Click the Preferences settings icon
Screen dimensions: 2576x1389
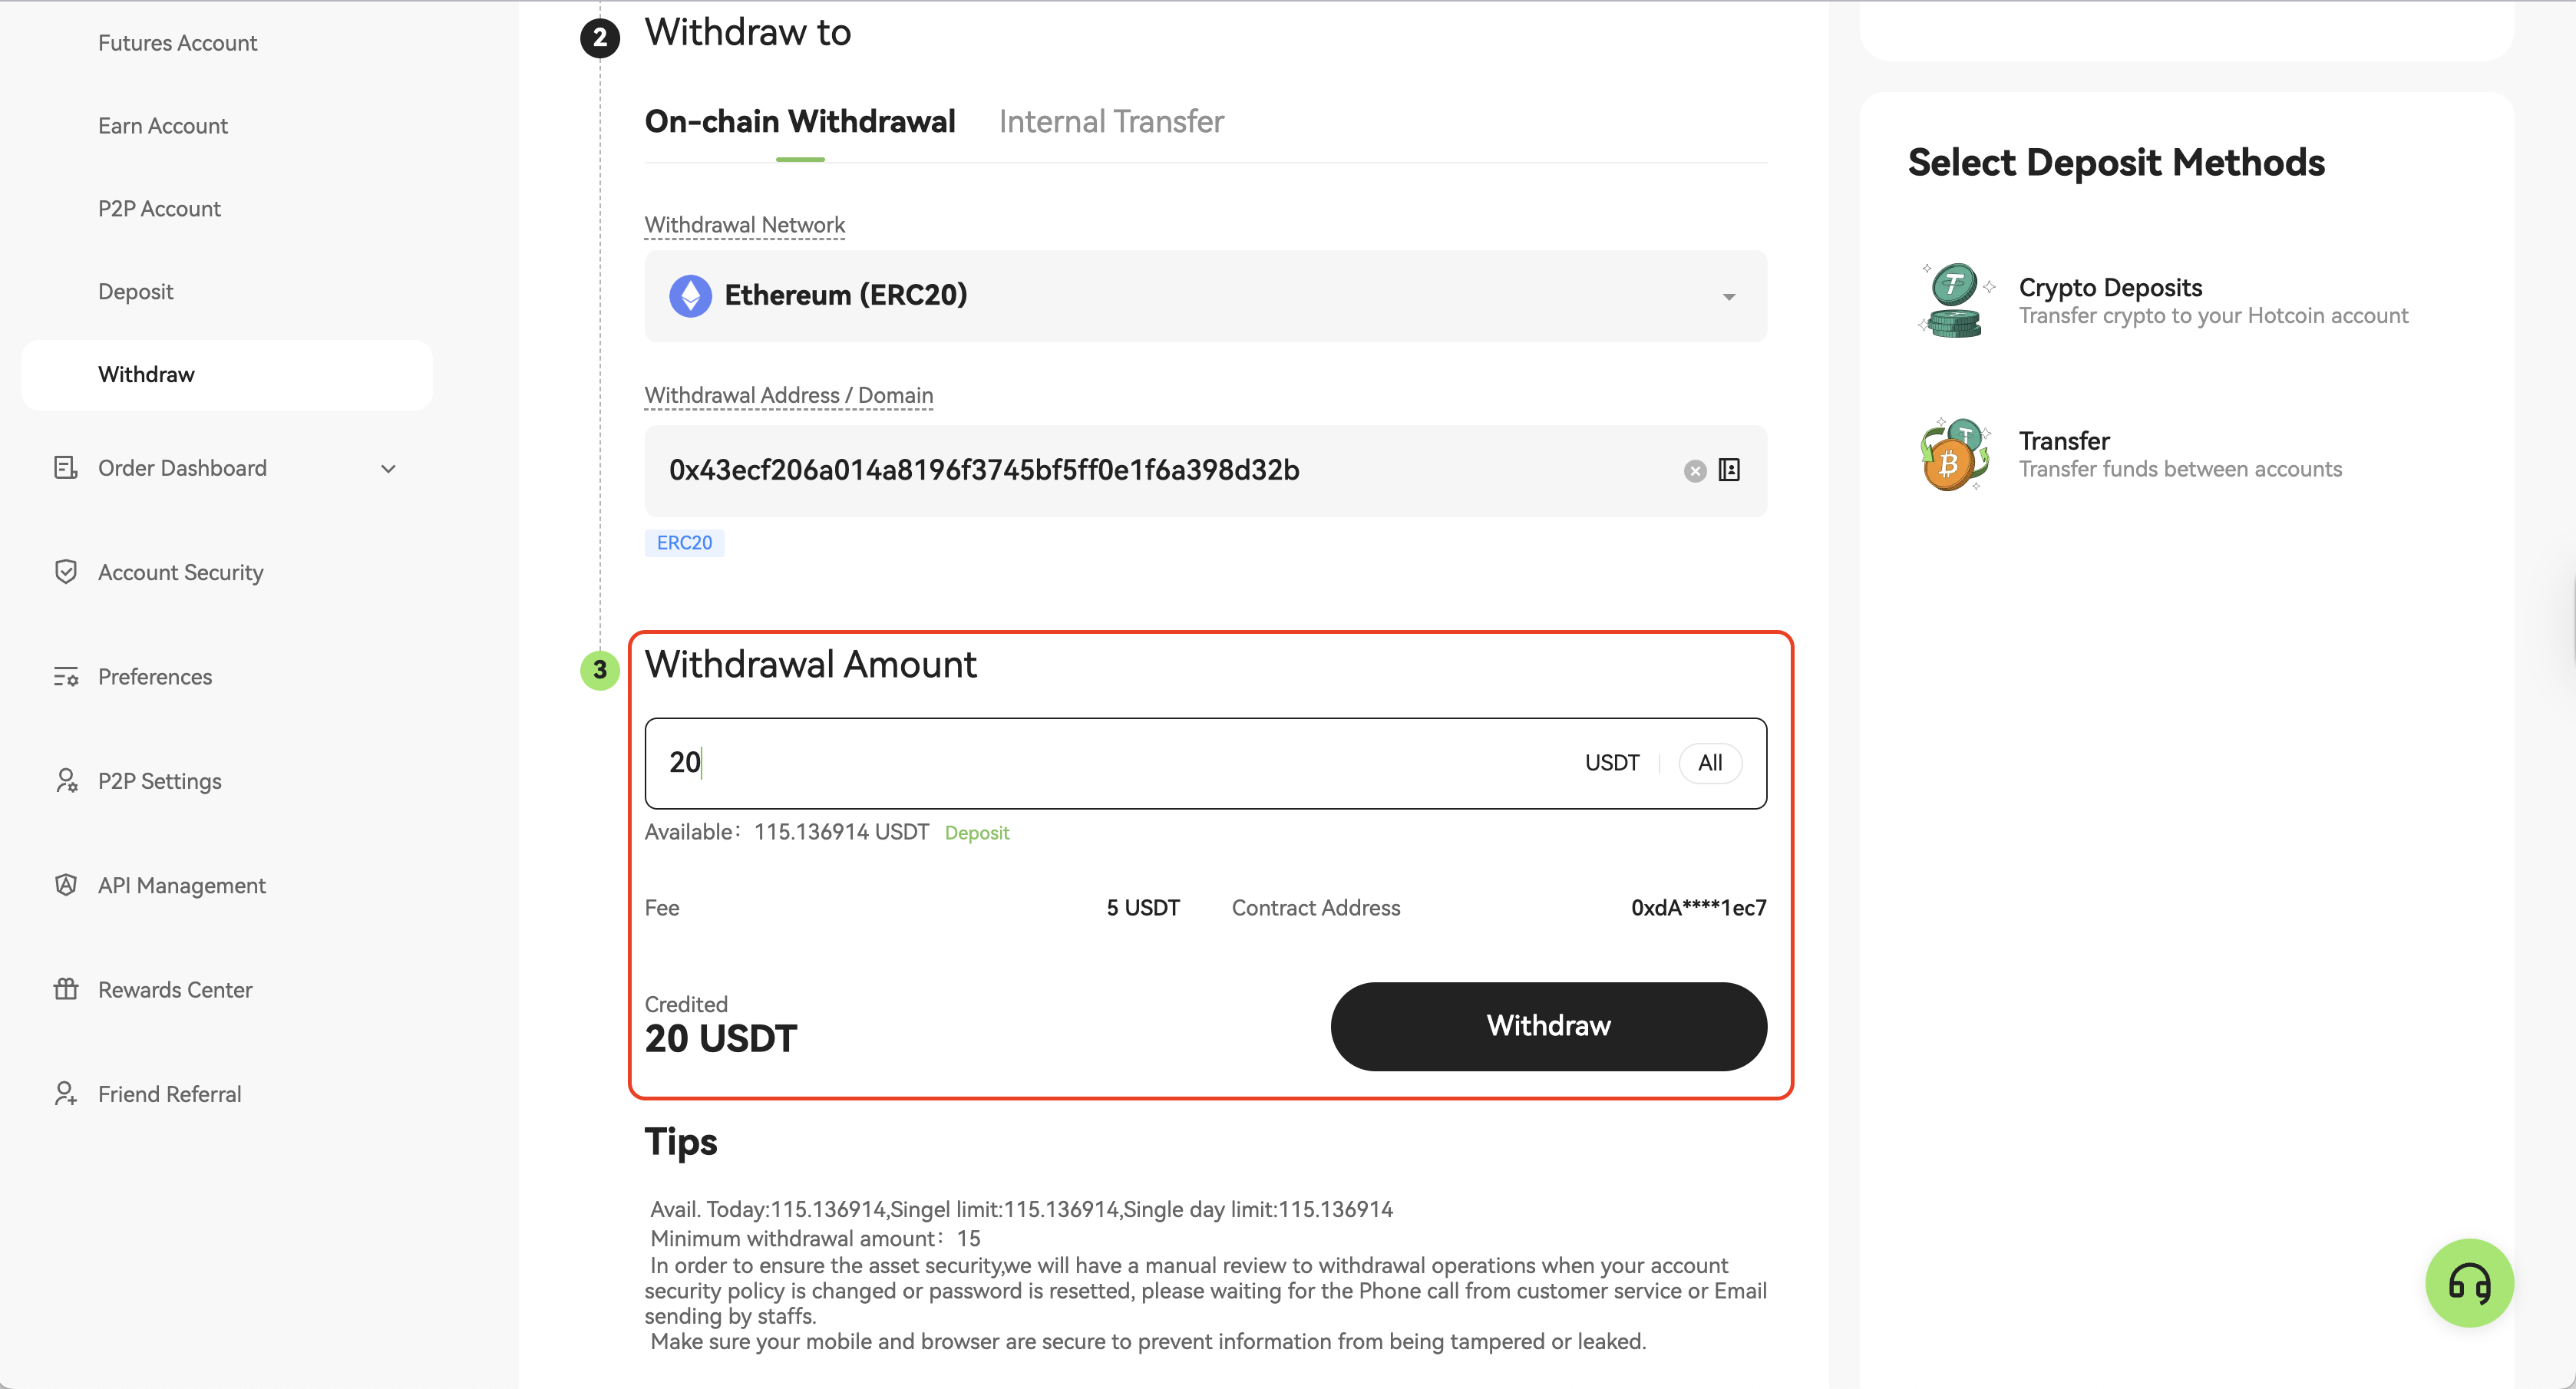point(66,677)
